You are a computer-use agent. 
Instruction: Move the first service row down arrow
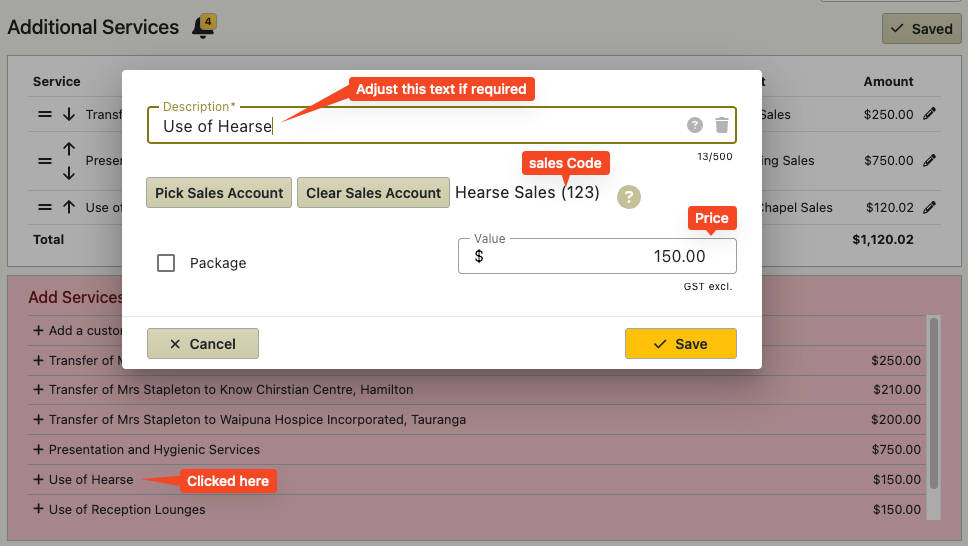(69, 114)
